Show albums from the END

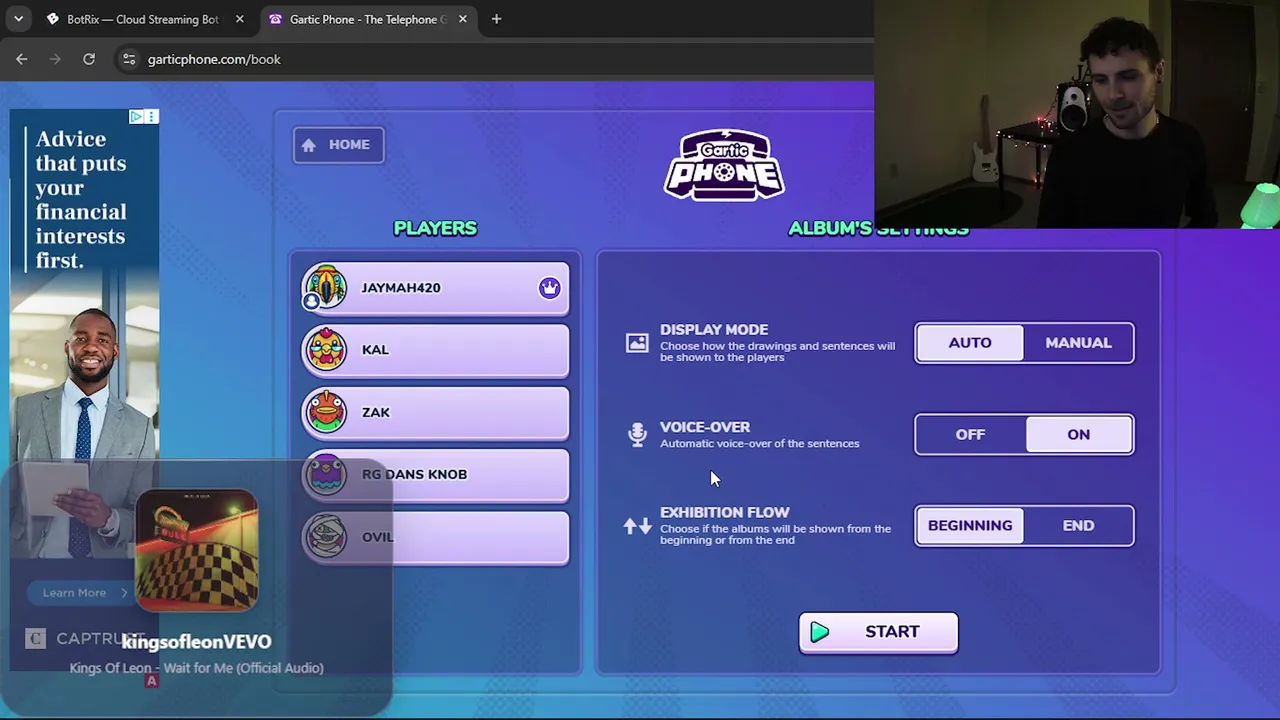tap(1078, 526)
